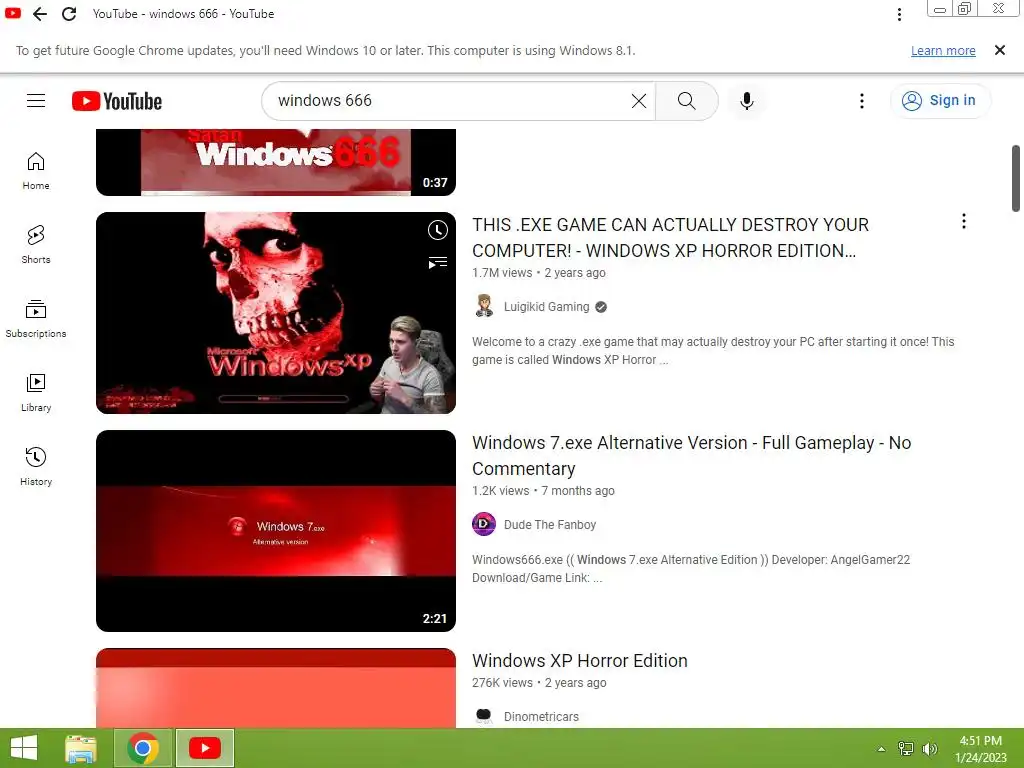
Task: Open the Chrome app window three-dot menu
Action: [899, 14]
